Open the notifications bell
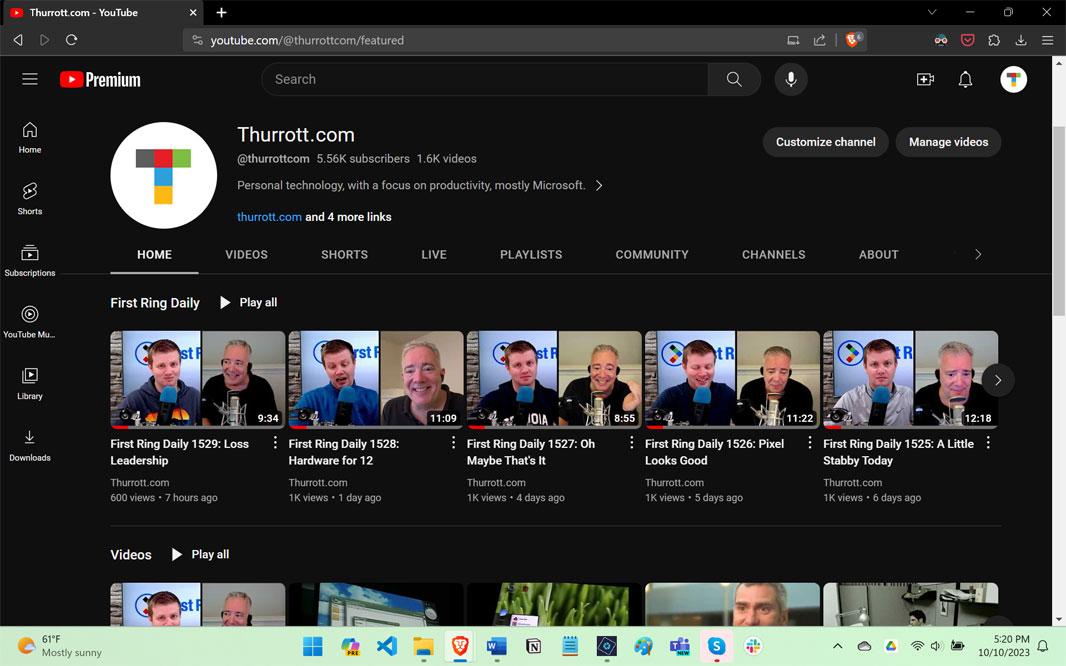 pyautogui.click(x=965, y=79)
